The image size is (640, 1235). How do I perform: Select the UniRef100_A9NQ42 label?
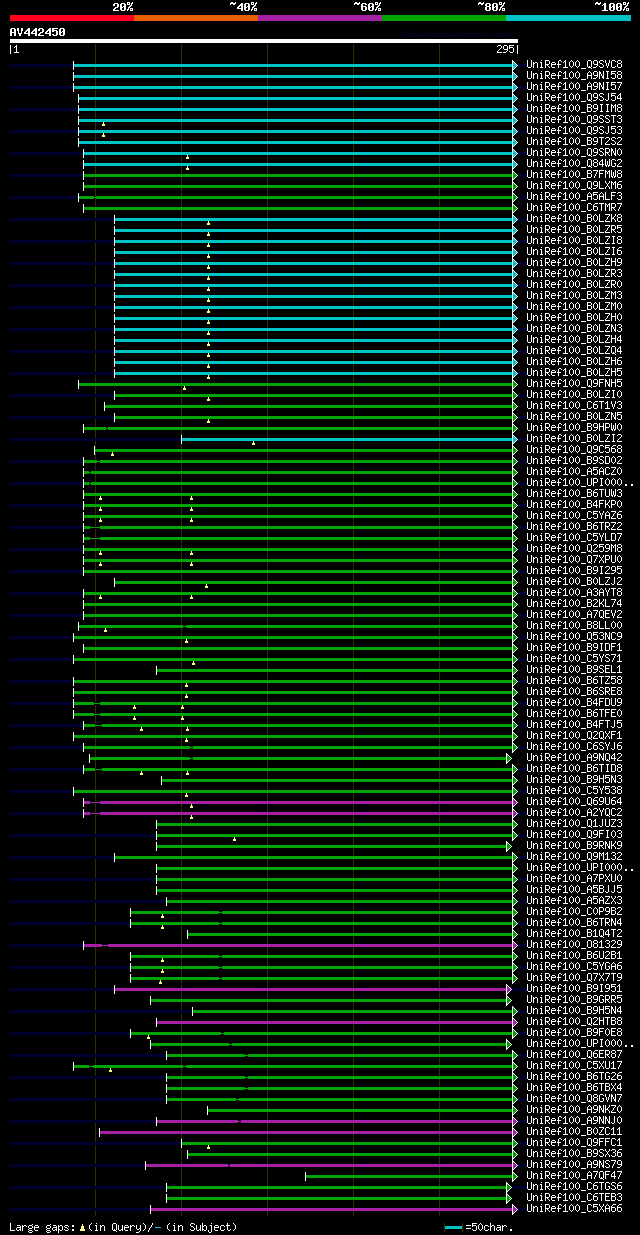574,757
